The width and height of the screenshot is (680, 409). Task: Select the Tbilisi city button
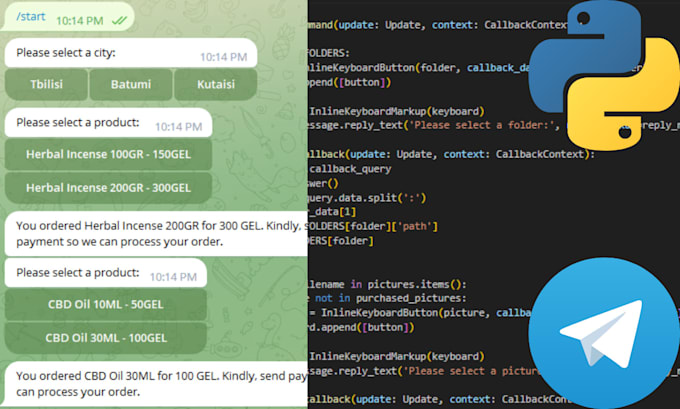click(x=45, y=84)
